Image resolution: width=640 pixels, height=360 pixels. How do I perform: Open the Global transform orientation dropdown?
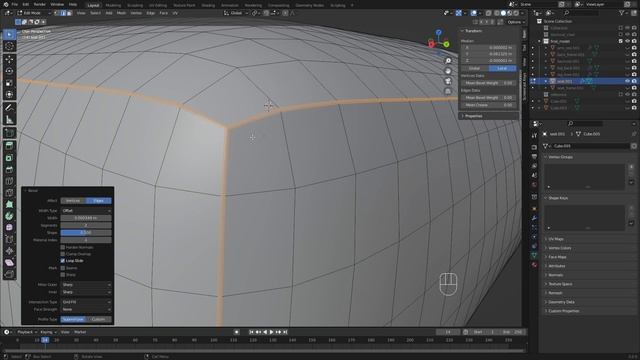point(235,13)
